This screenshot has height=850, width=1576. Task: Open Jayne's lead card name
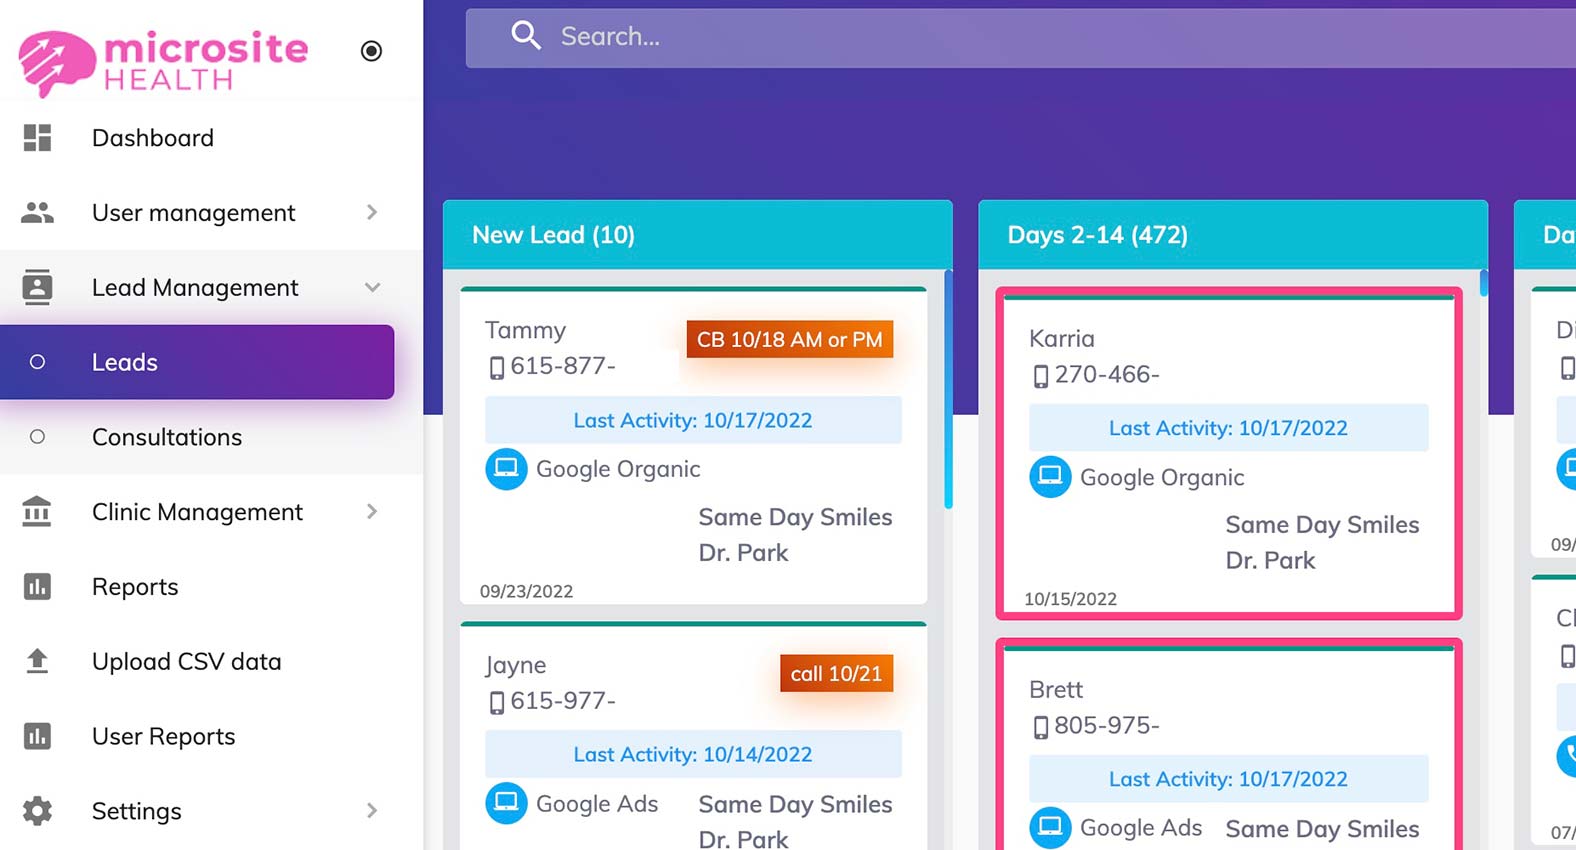click(x=515, y=665)
